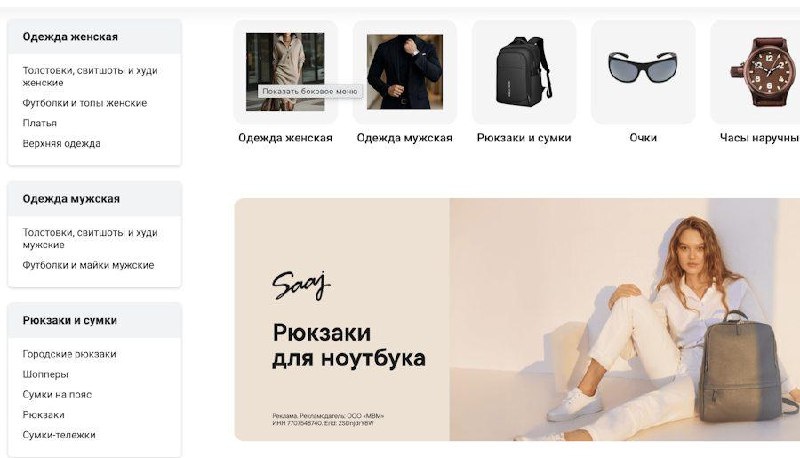Click 'Очки' label under sunglasses
Viewport: 800px width, 458px height.
coord(643,138)
